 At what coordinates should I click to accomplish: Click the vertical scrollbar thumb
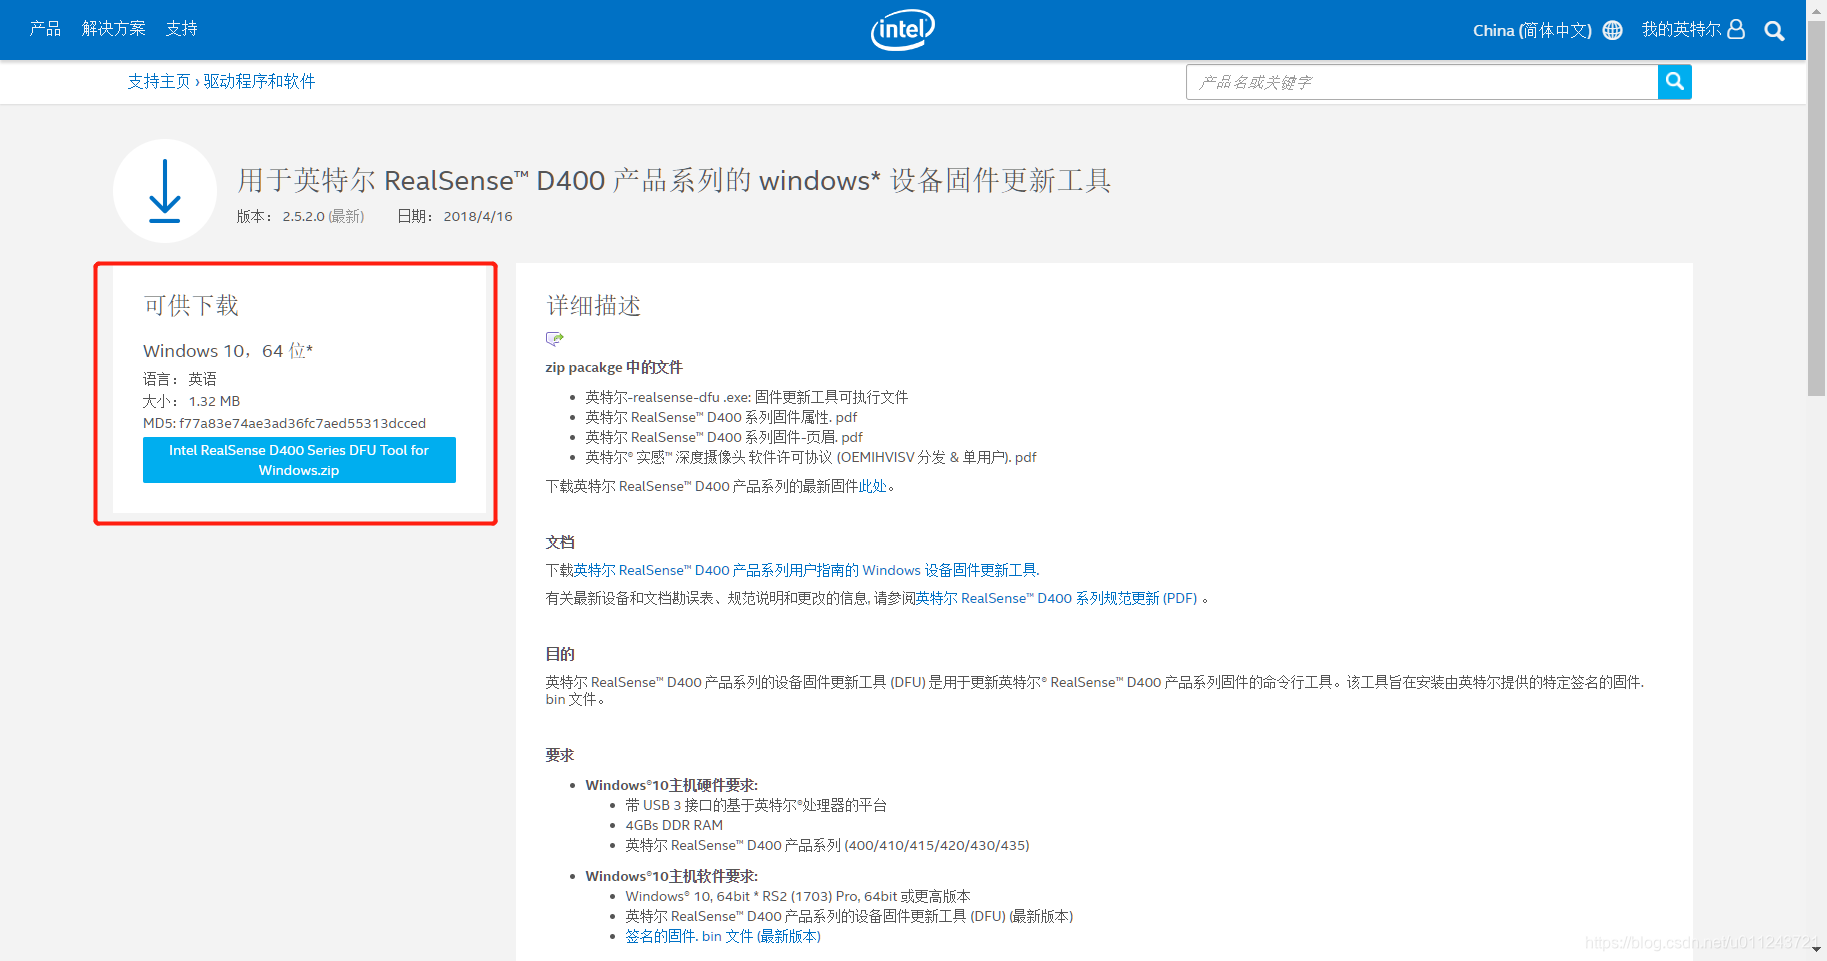1816,208
